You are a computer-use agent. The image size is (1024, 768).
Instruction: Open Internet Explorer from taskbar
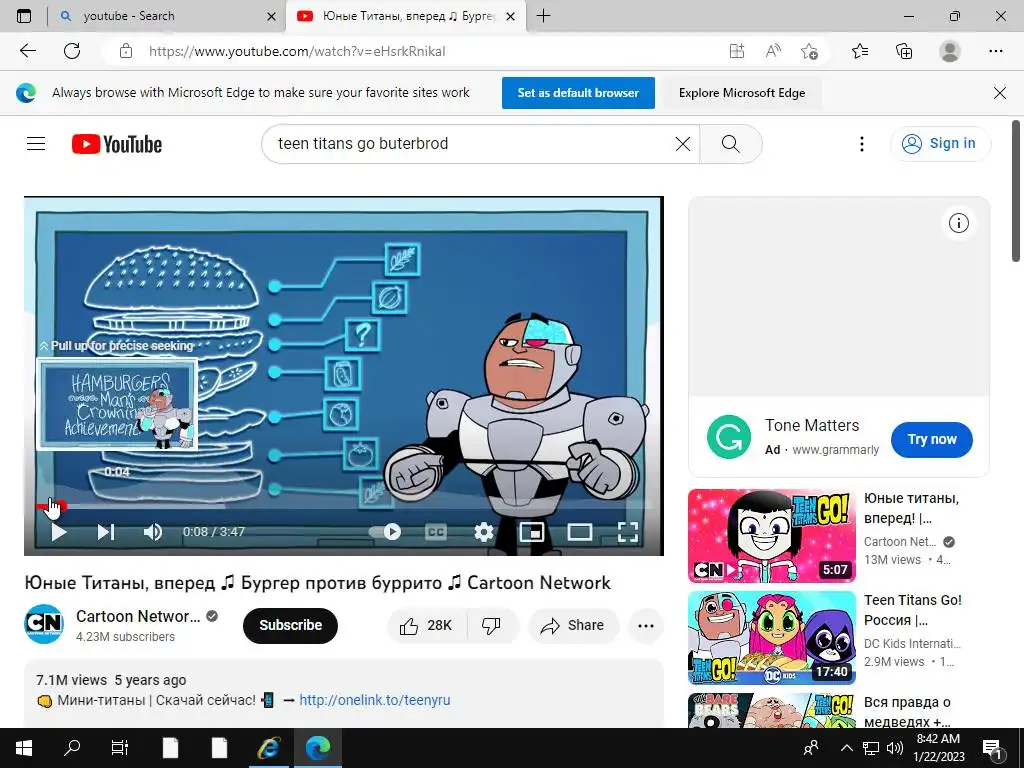pyautogui.click(x=268, y=748)
